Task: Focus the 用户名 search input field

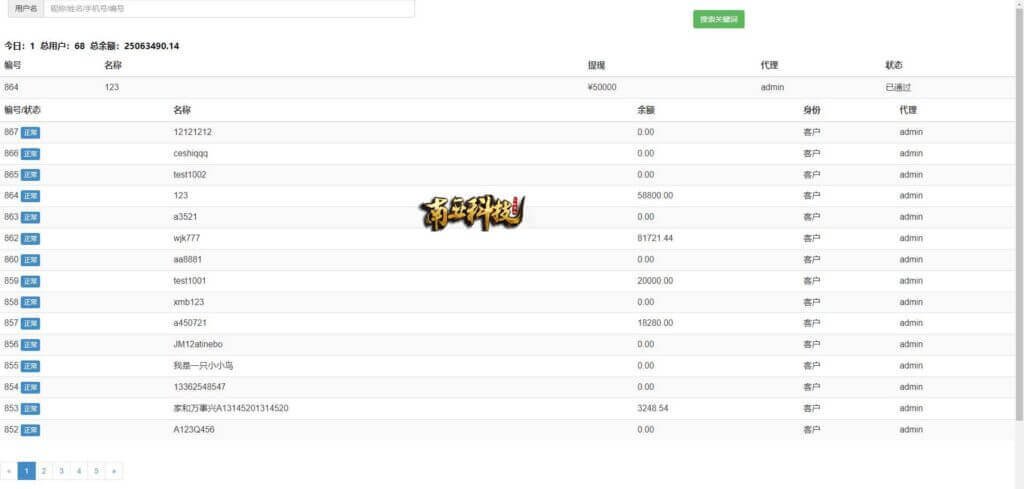Action: click(x=228, y=8)
